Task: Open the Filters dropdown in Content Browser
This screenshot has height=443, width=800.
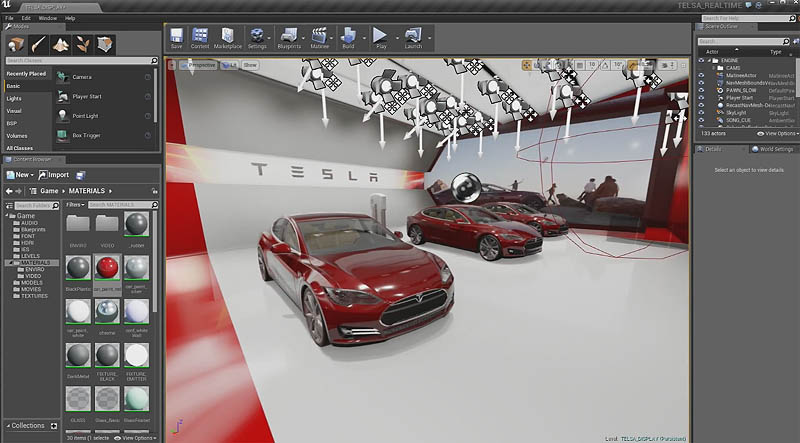Action: tap(75, 205)
